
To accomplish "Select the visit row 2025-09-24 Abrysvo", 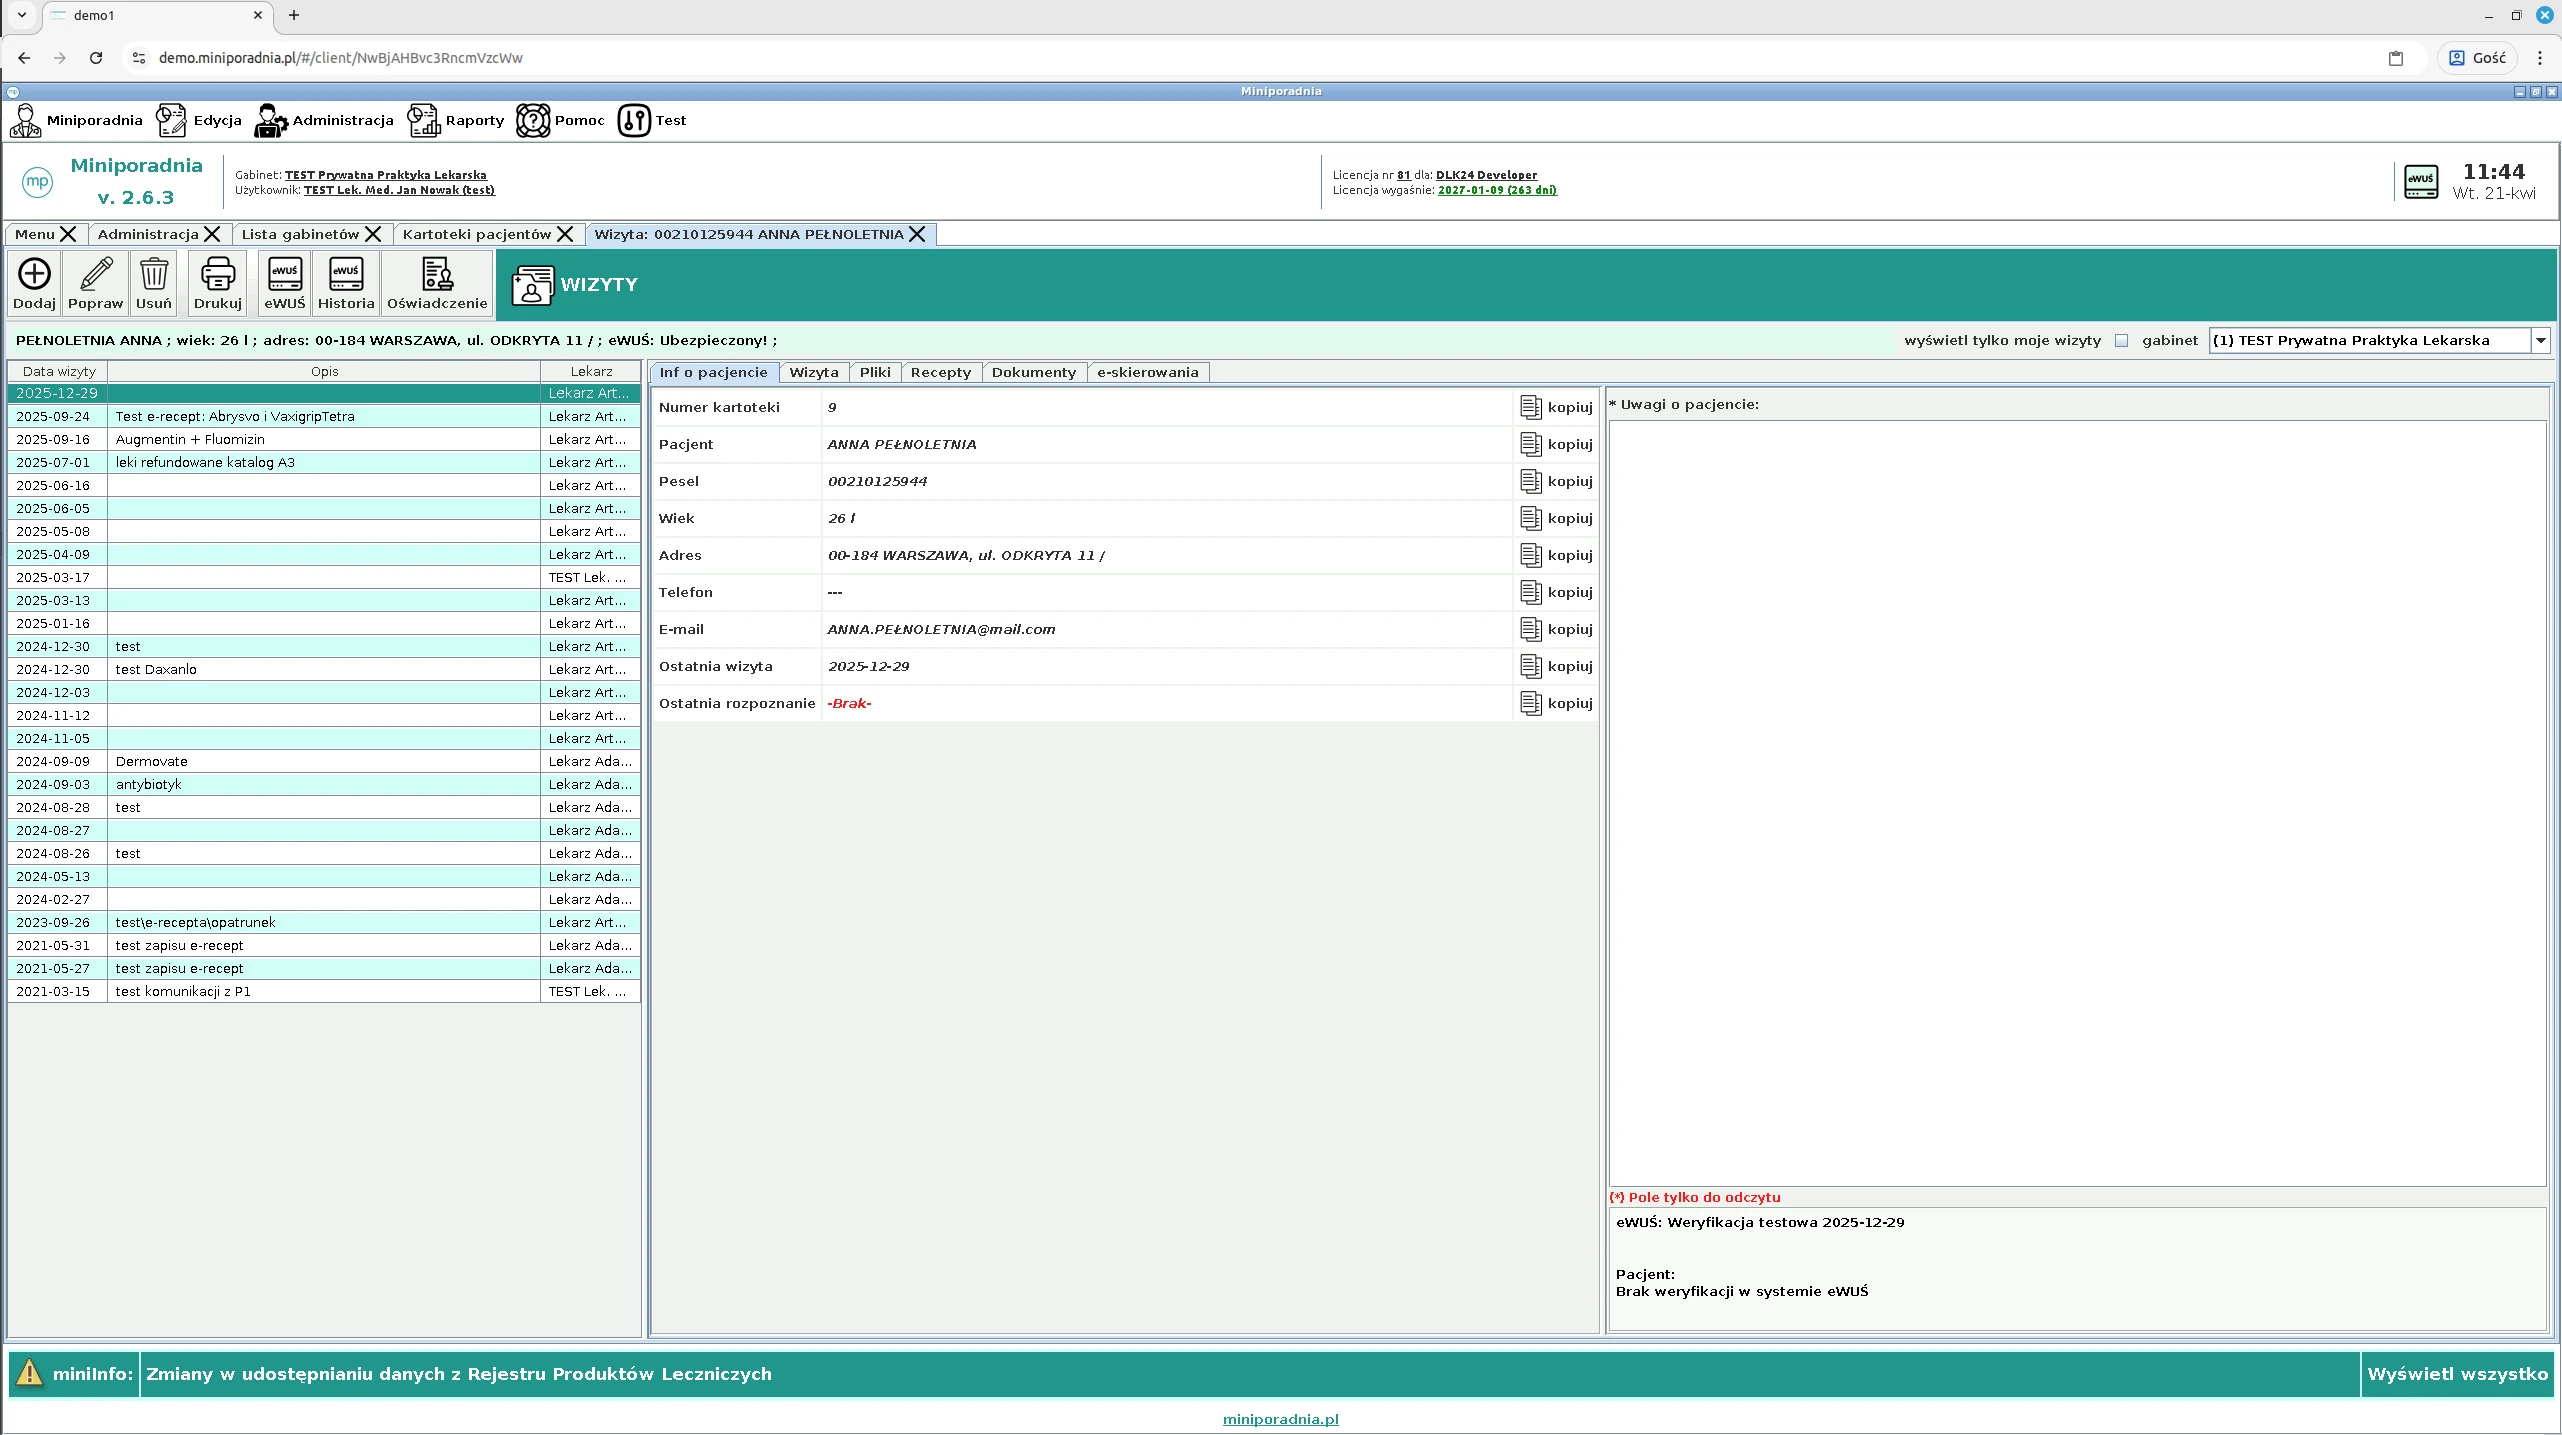I will click(324, 416).
